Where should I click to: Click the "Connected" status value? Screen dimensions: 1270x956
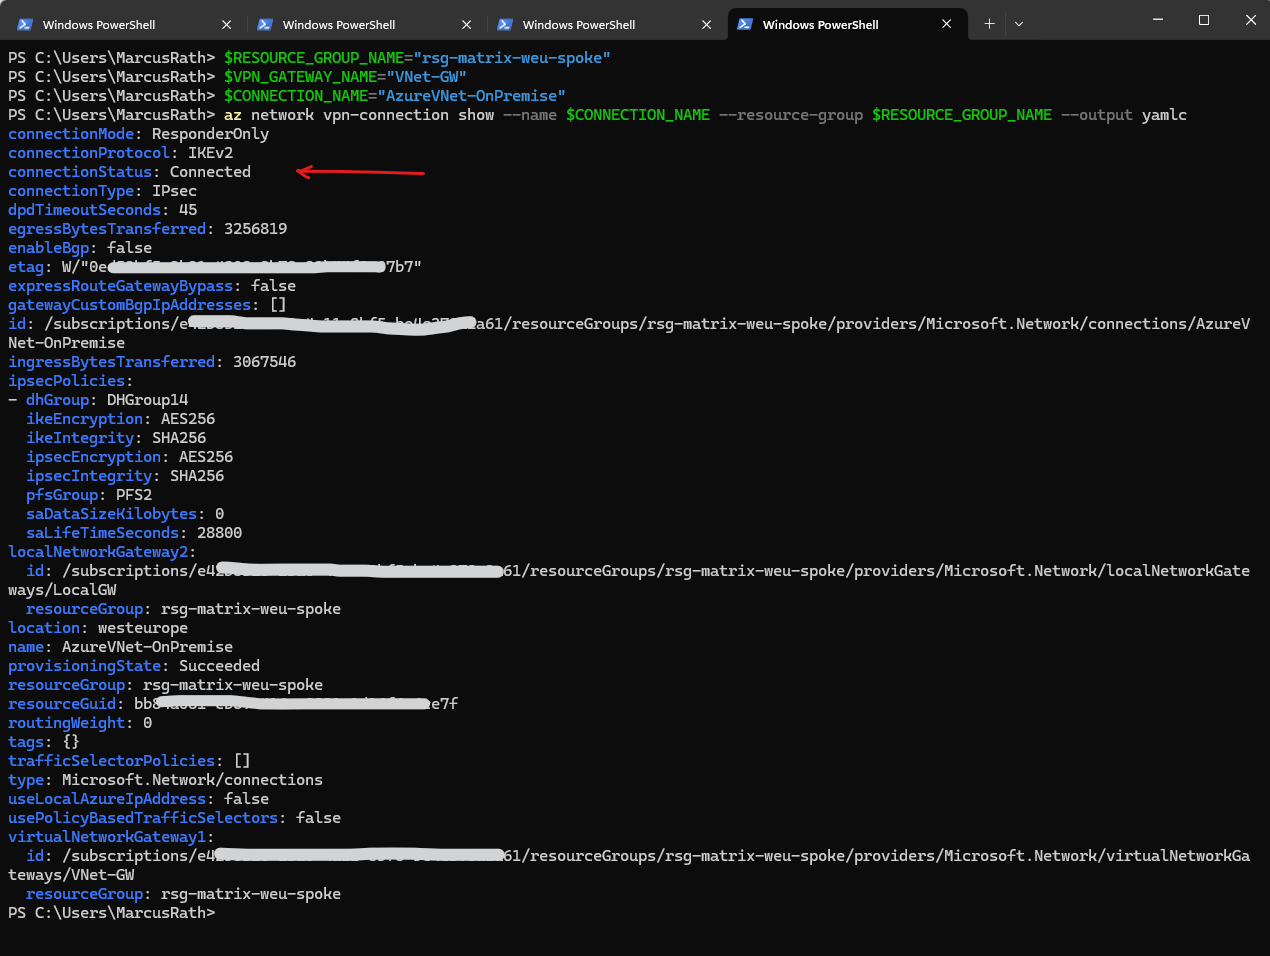210,172
